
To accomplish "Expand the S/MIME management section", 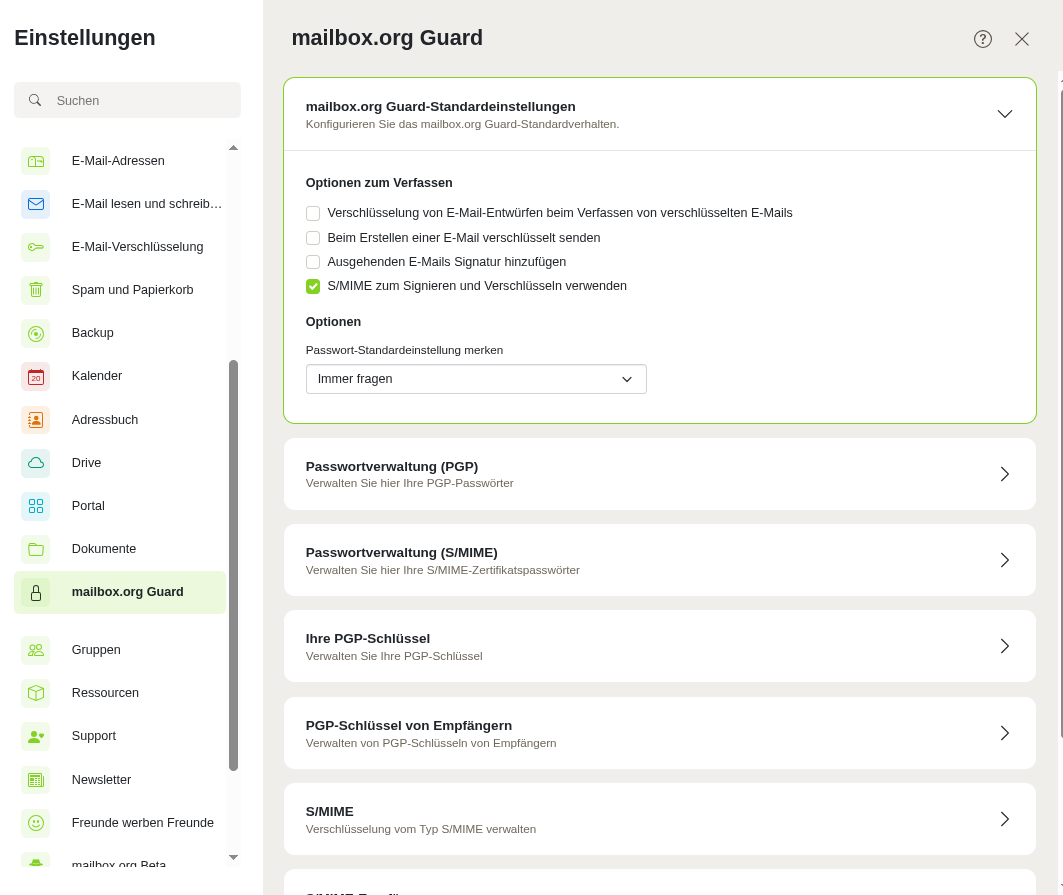I will [660, 819].
